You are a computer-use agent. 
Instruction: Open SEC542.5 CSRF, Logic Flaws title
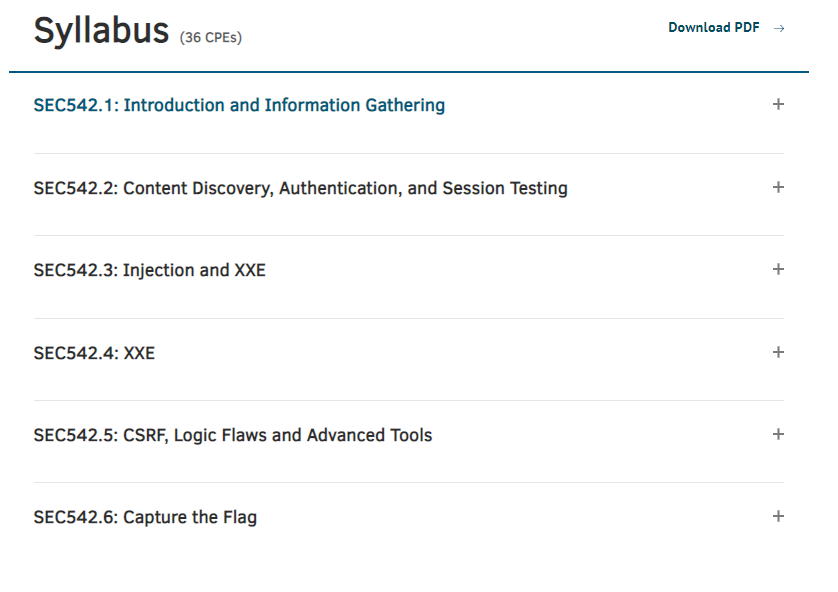[232, 435]
